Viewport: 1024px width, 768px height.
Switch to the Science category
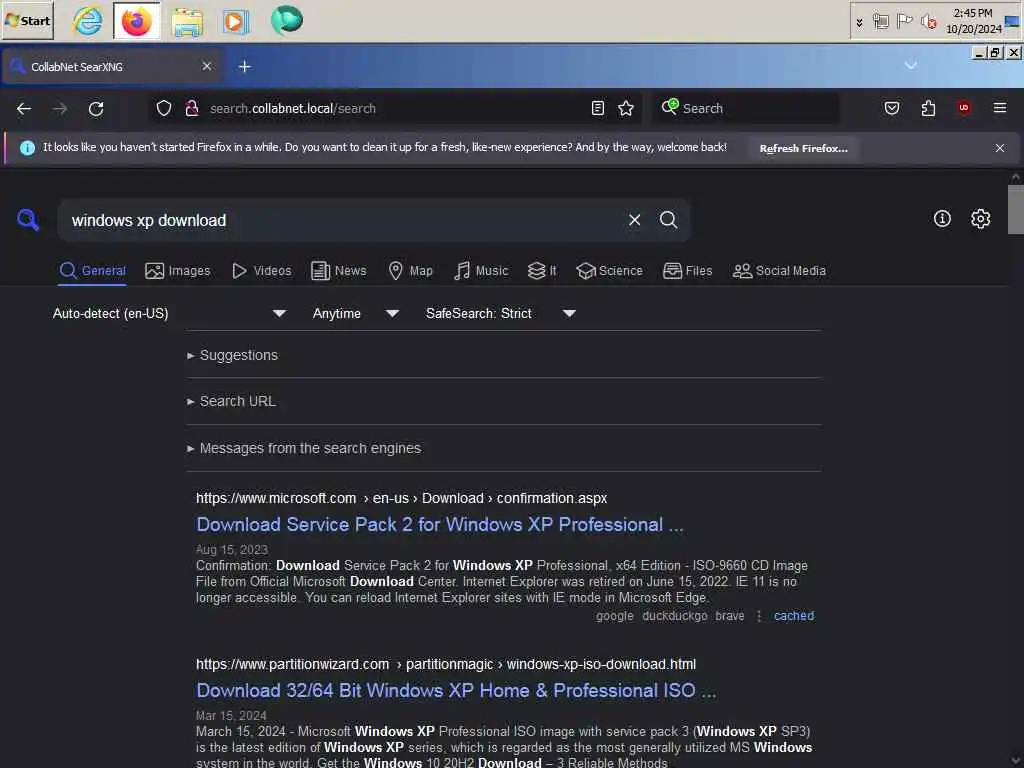click(x=609, y=270)
